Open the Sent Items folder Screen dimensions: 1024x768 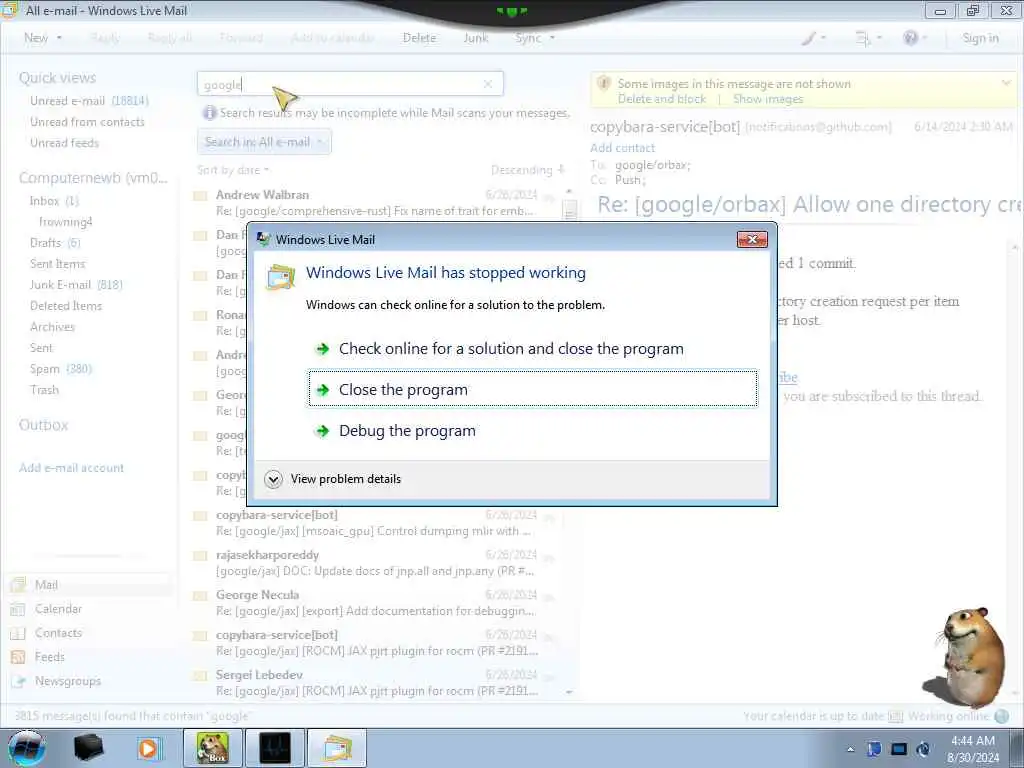57,264
